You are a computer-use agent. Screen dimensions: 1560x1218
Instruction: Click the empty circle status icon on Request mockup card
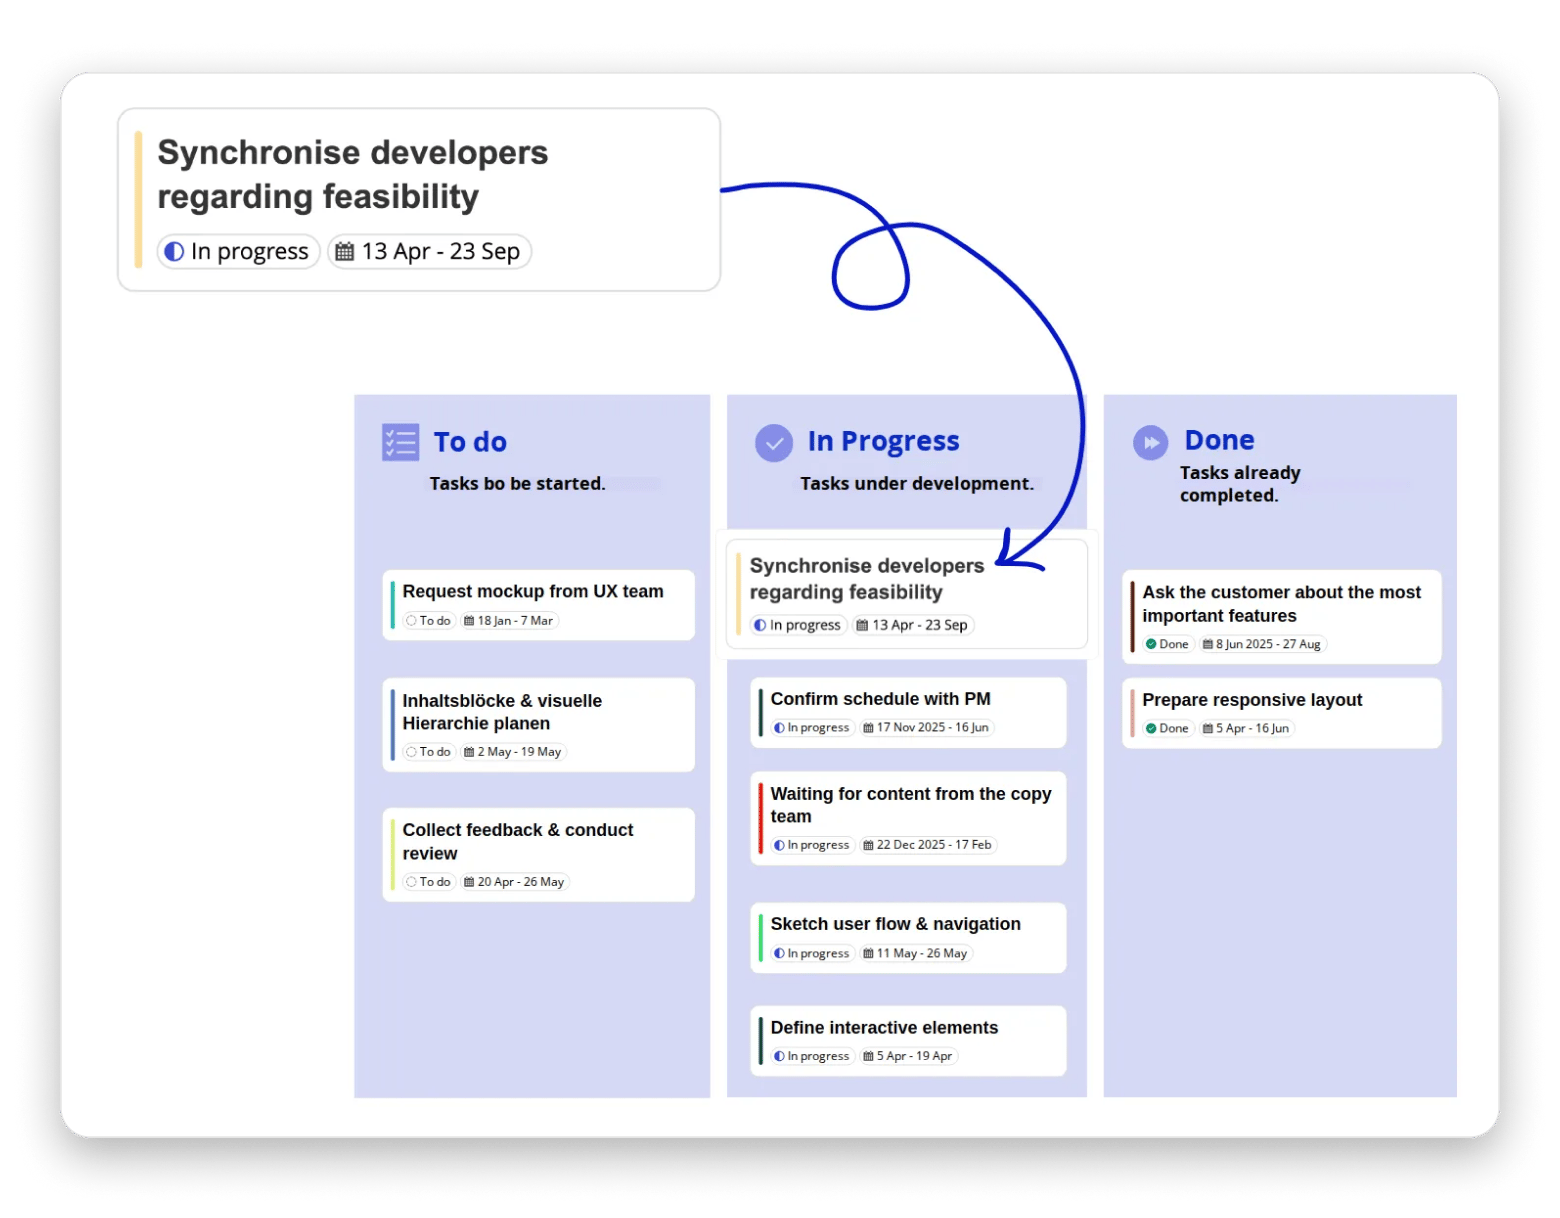tap(411, 621)
